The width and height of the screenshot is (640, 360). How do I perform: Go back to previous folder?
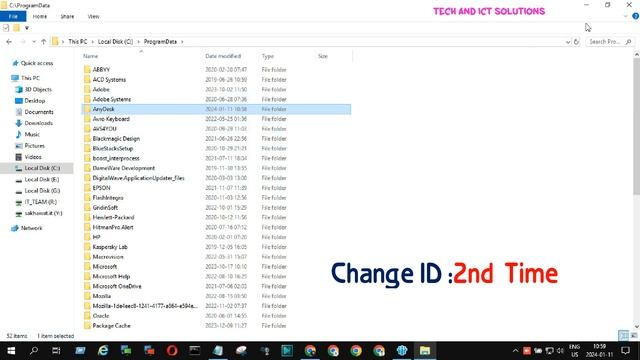pyautogui.click(x=9, y=42)
